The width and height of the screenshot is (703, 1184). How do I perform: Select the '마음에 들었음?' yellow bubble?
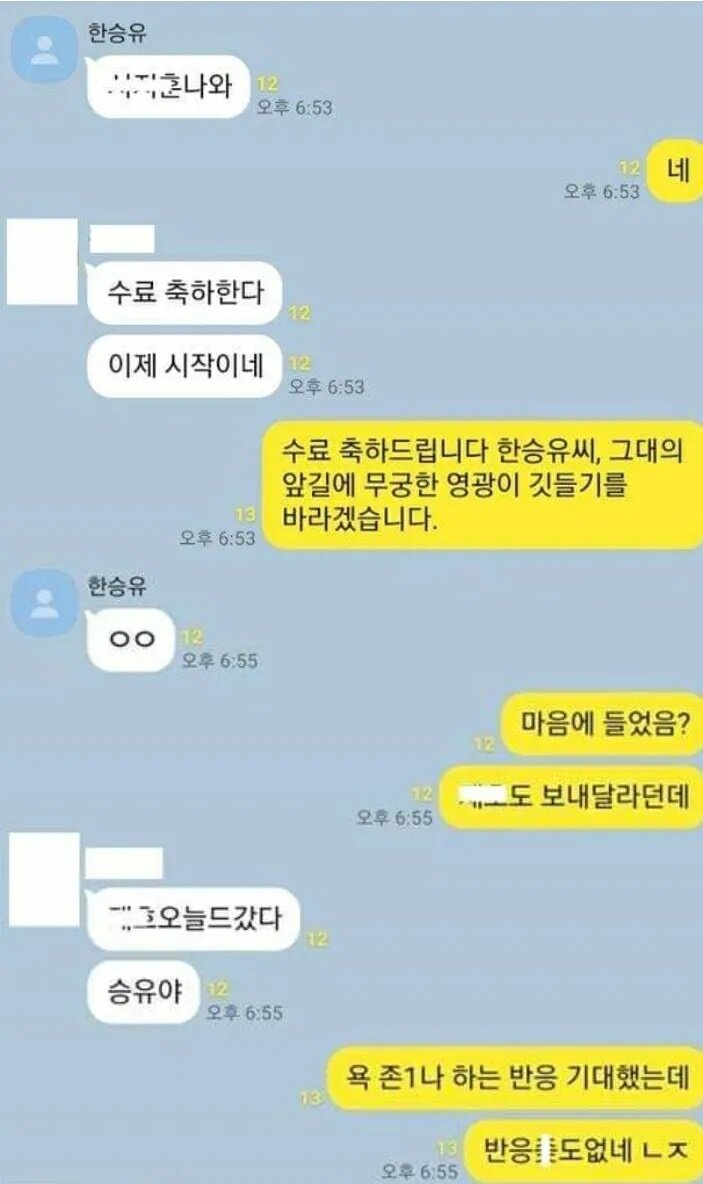(x=603, y=724)
